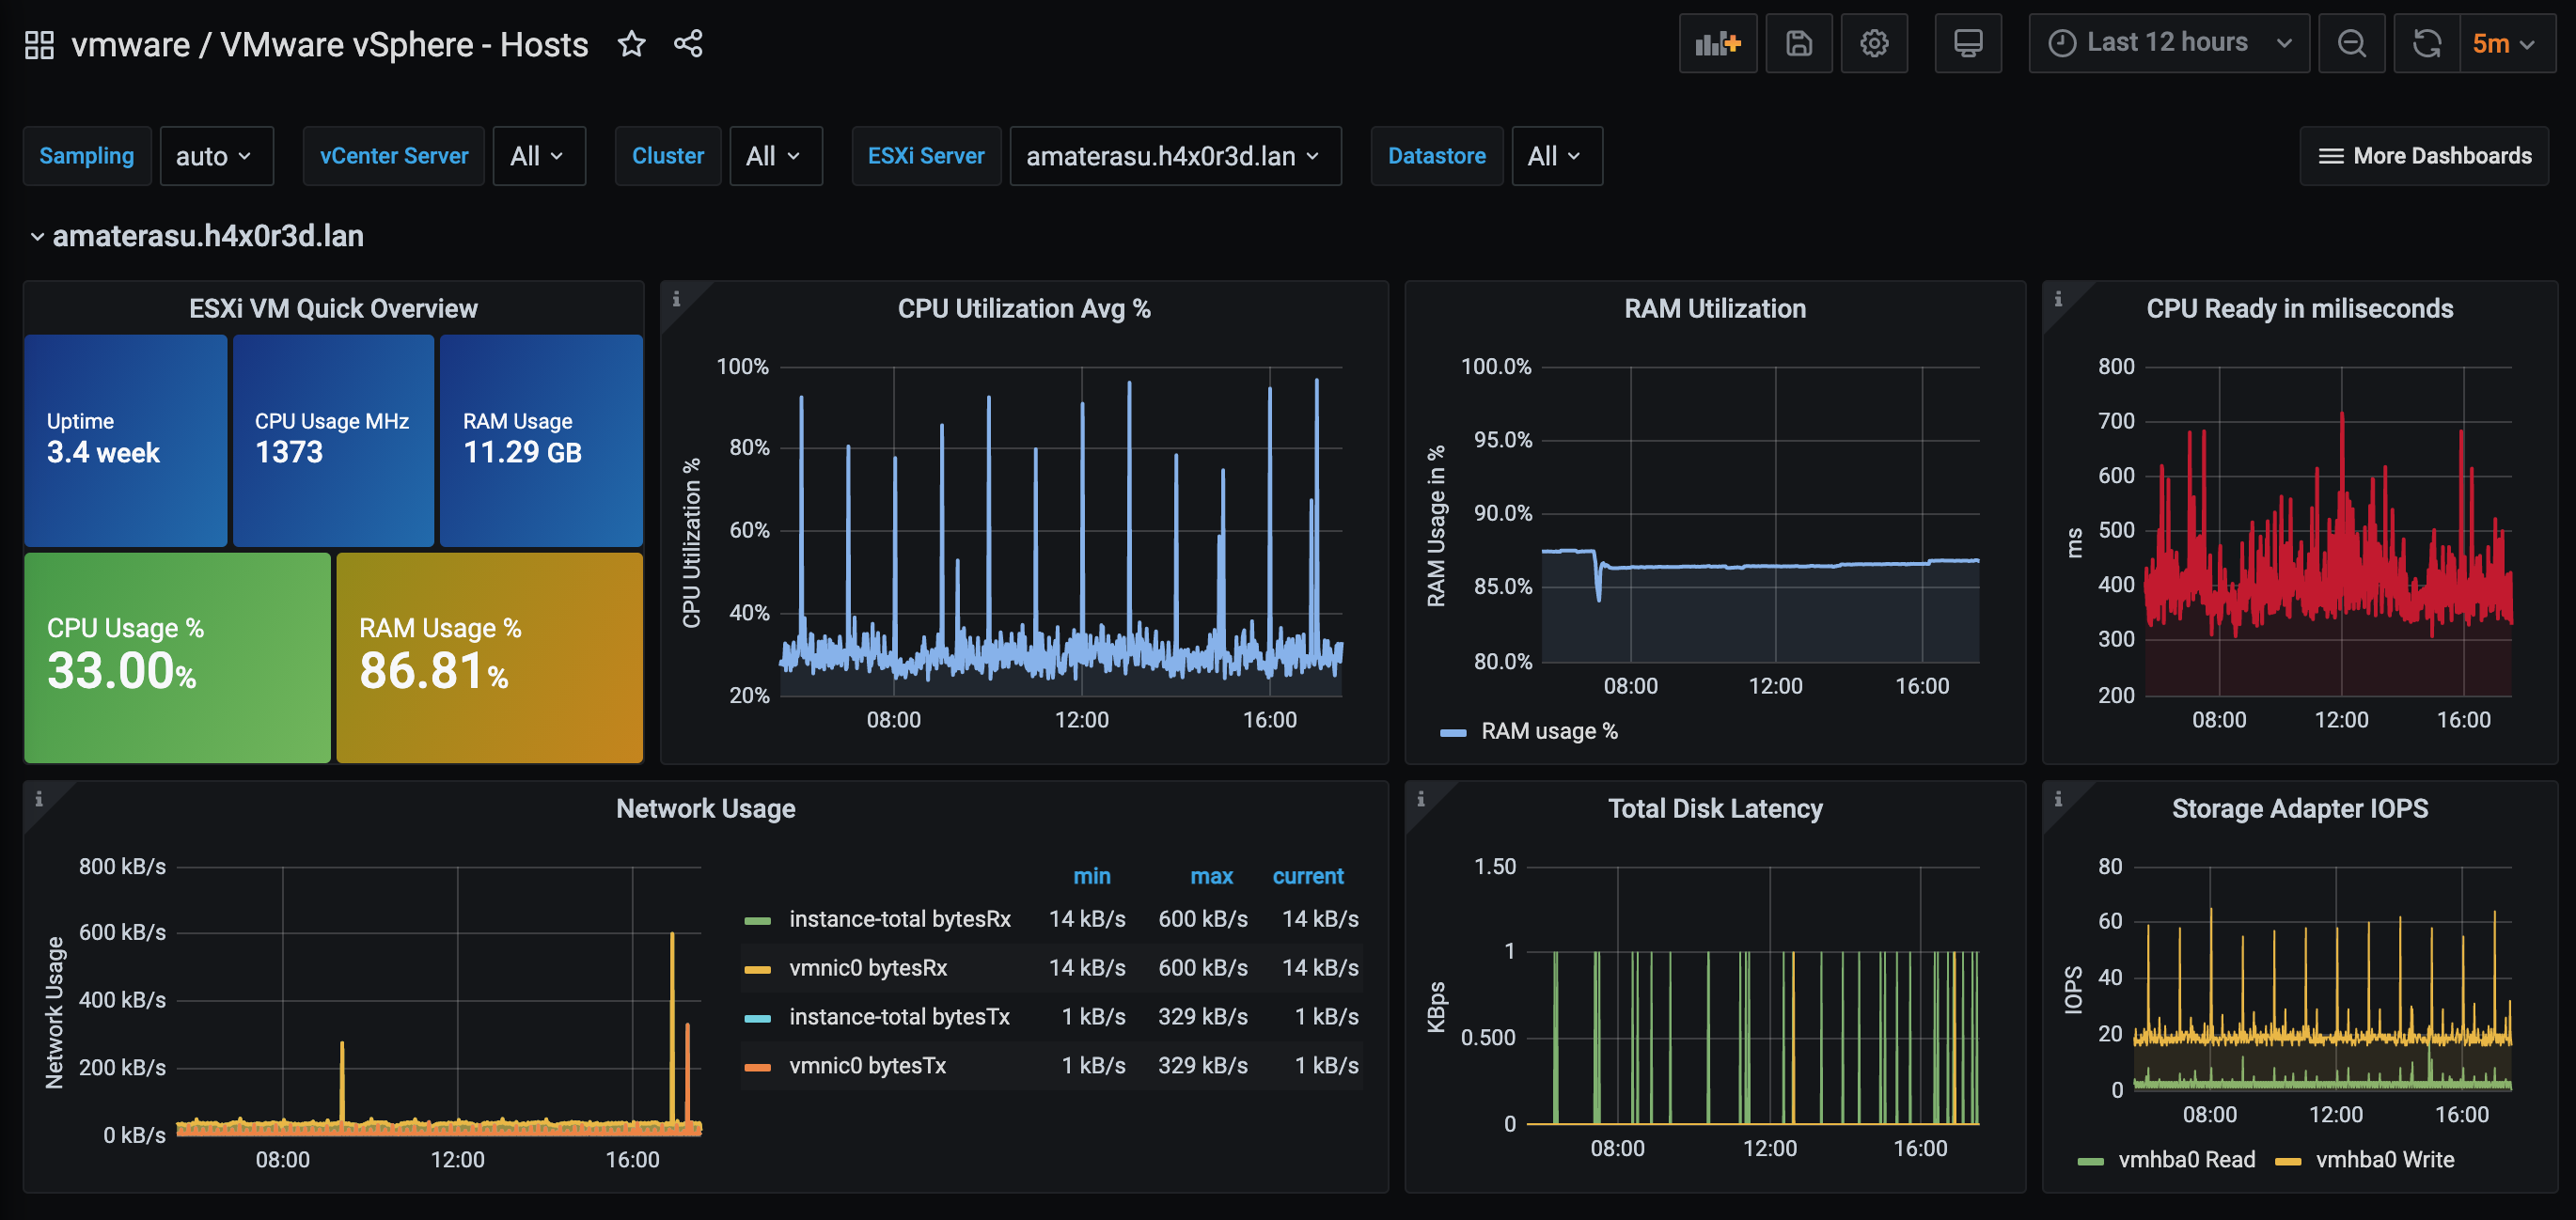Open RAM Utilization panel title menu
Screen dimensions: 2576x1220
[1714, 308]
